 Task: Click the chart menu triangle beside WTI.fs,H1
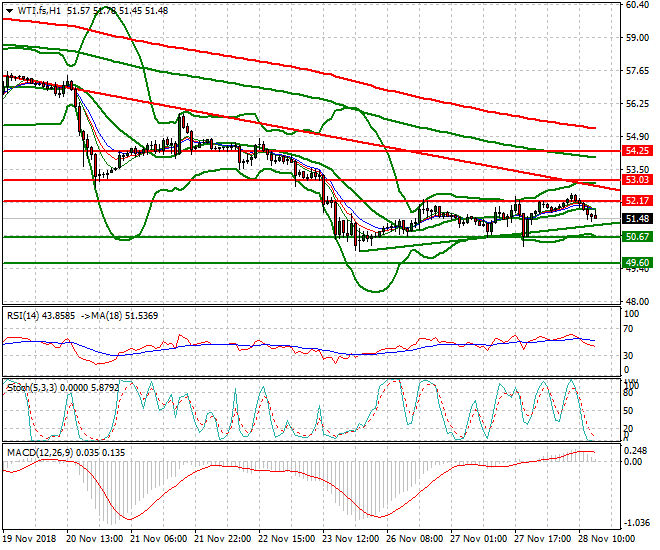pyautogui.click(x=9, y=11)
